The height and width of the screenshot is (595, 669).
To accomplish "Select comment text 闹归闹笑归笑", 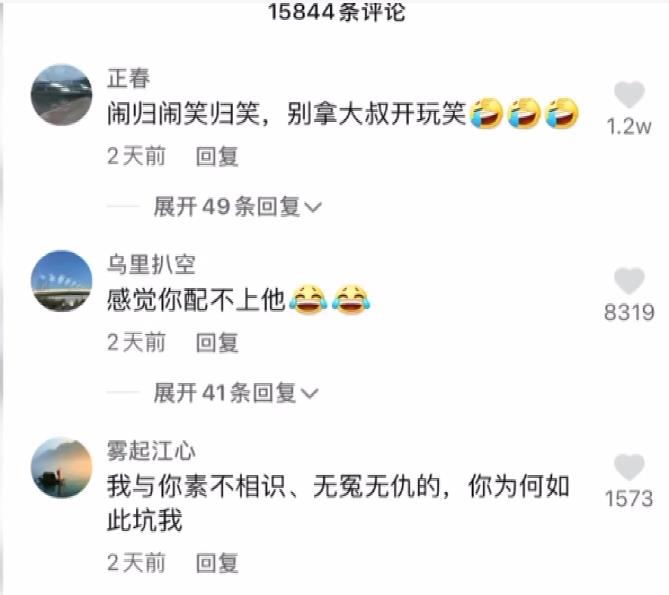I will coord(183,114).
